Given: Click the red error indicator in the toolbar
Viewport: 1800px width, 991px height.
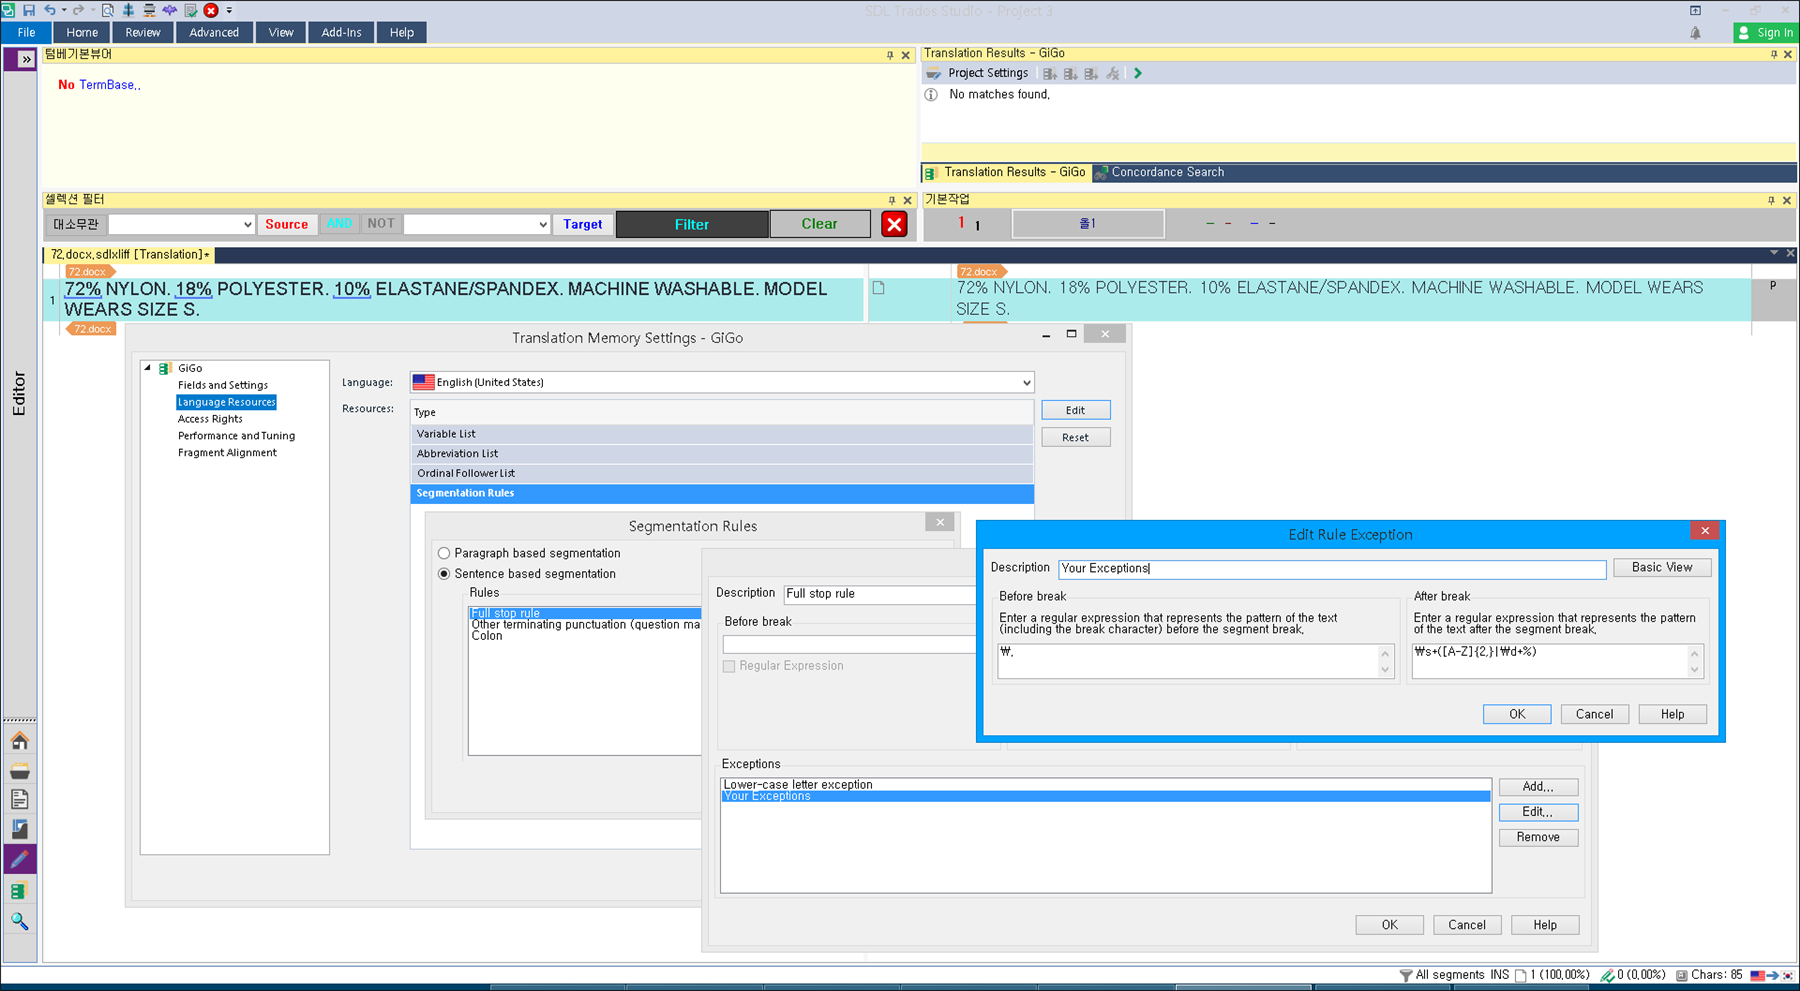Looking at the screenshot, I should pos(209,10).
